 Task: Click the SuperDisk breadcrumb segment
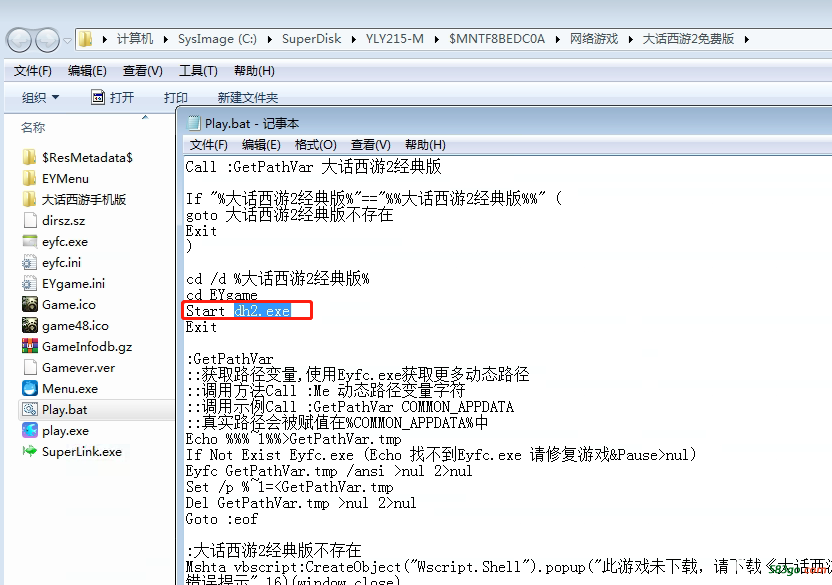(x=311, y=39)
